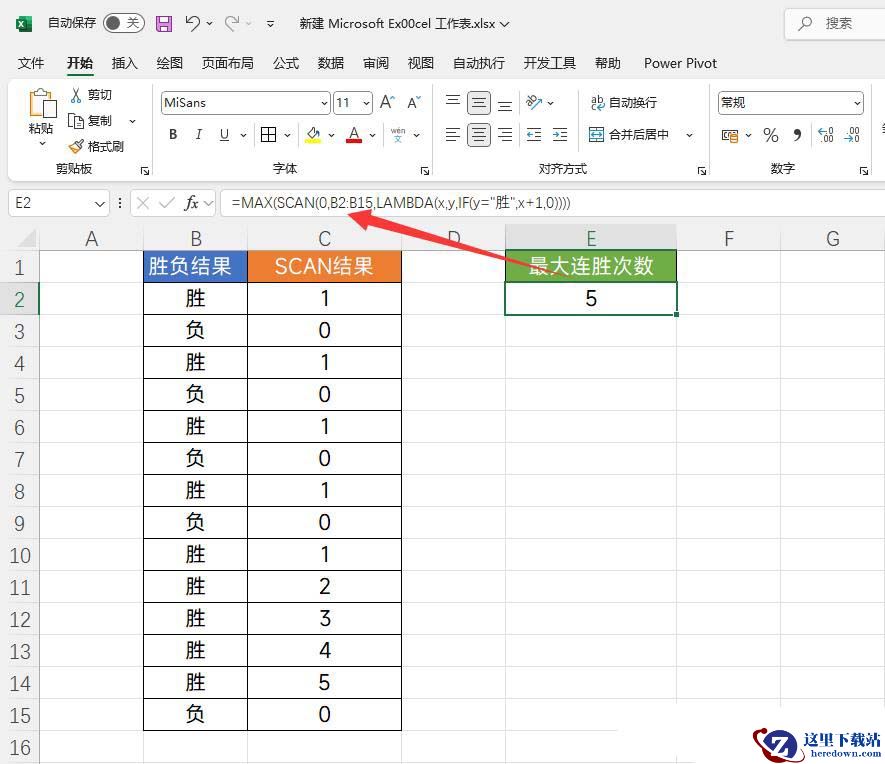Select middle vertical align icon
Image resolution: width=885 pixels, height=764 pixels.
479,103
